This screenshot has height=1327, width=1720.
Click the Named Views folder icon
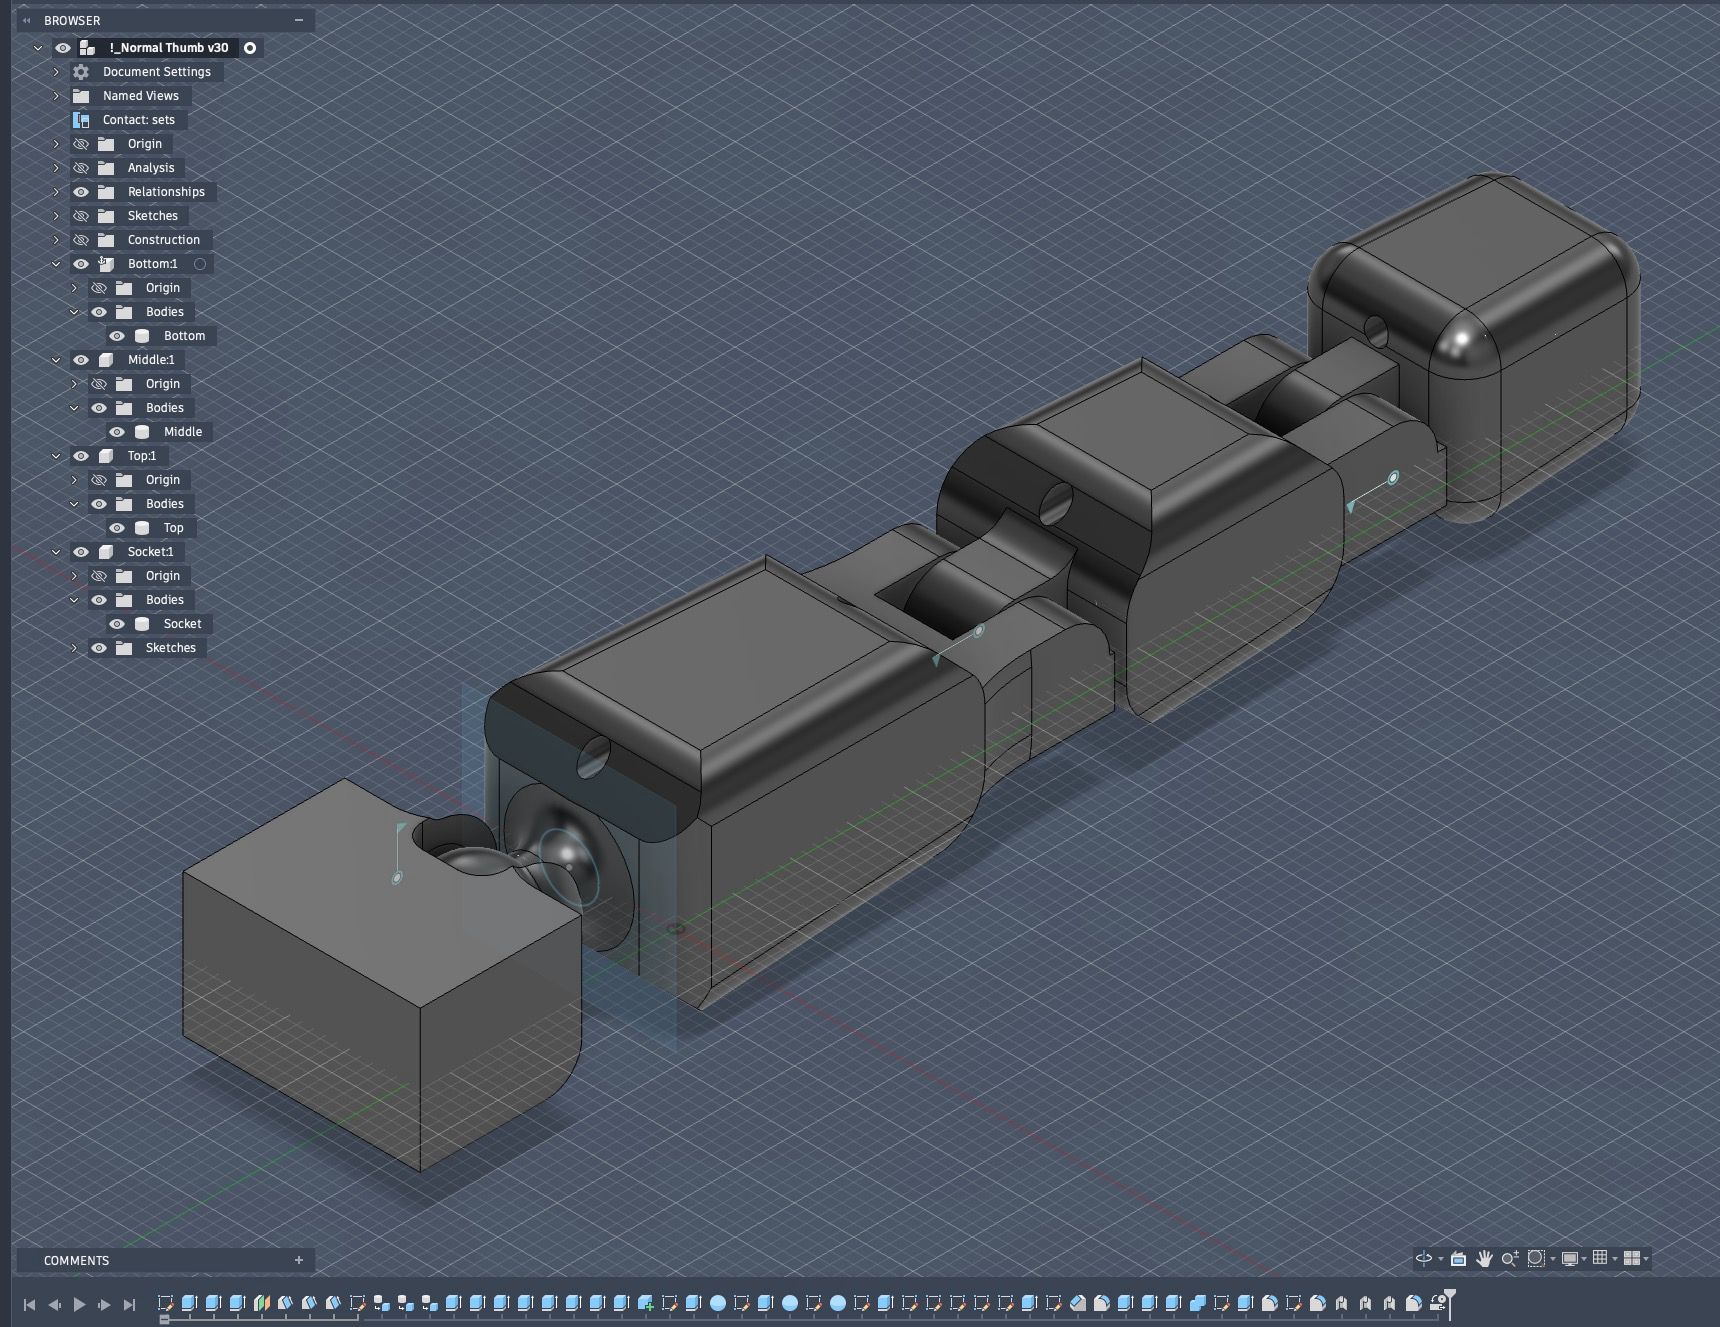click(81, 96)
